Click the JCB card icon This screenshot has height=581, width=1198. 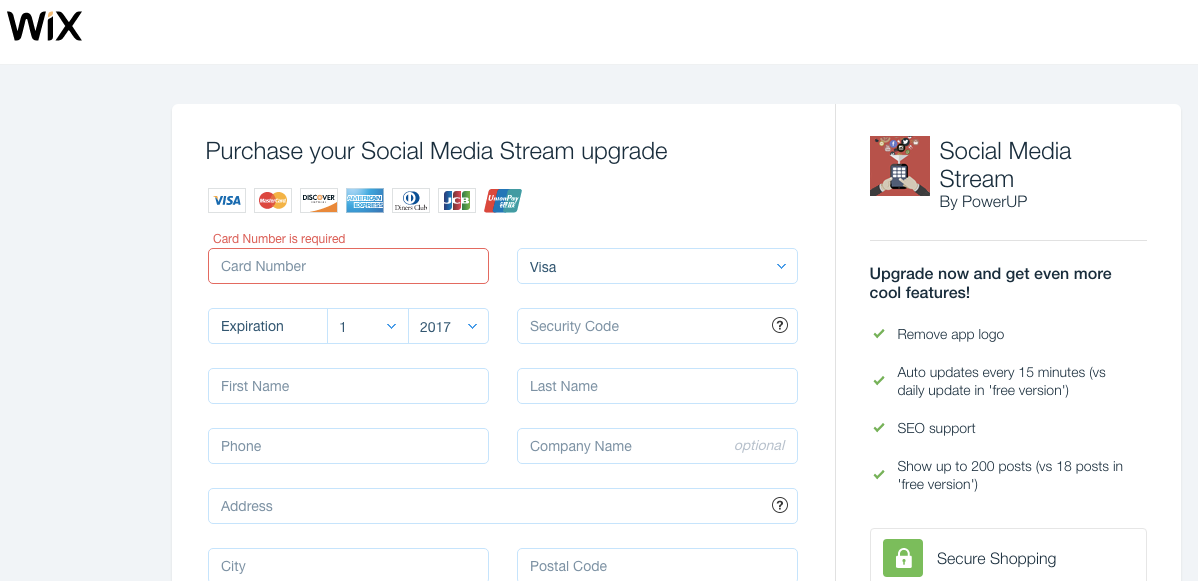click(x=457, y=201)
